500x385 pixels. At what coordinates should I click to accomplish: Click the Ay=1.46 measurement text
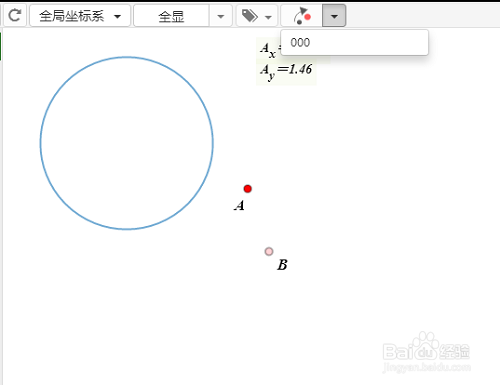286,71
